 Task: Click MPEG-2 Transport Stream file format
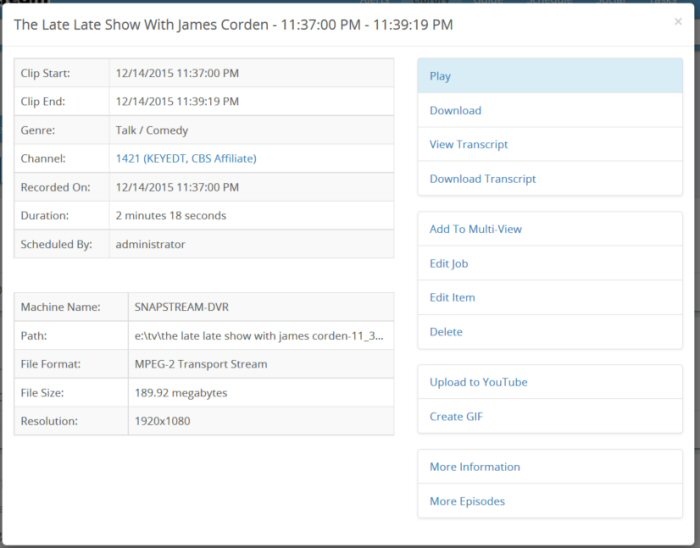(201, 364)
